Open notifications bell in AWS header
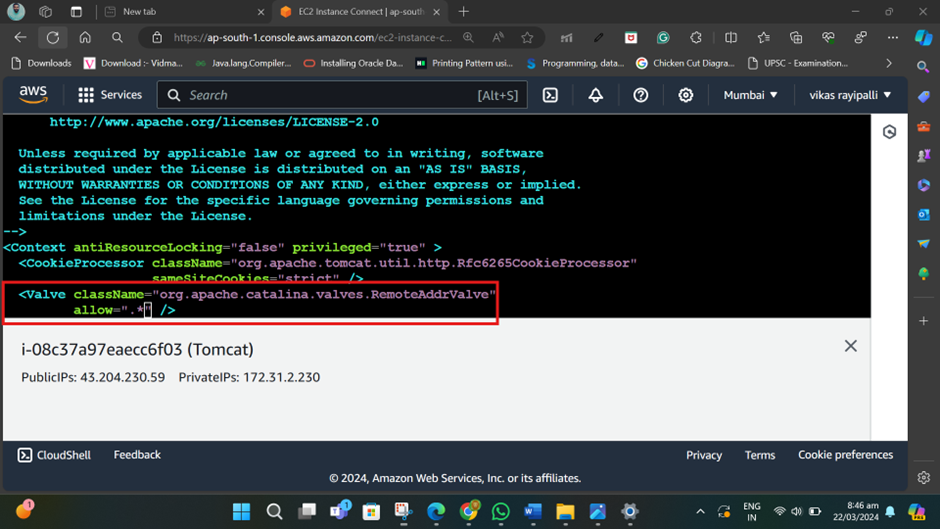Viewport: 940px width, 529px height. [595, 95]
